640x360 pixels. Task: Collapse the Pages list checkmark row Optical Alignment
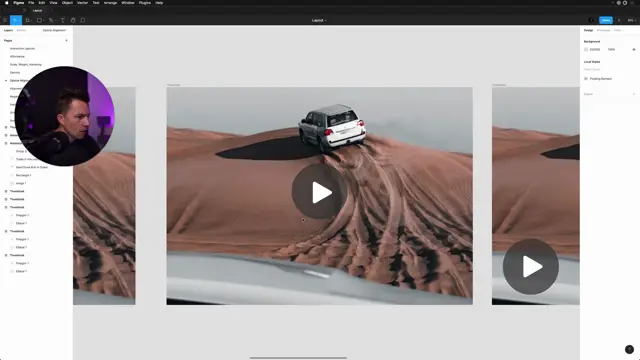tap(6, 80)
